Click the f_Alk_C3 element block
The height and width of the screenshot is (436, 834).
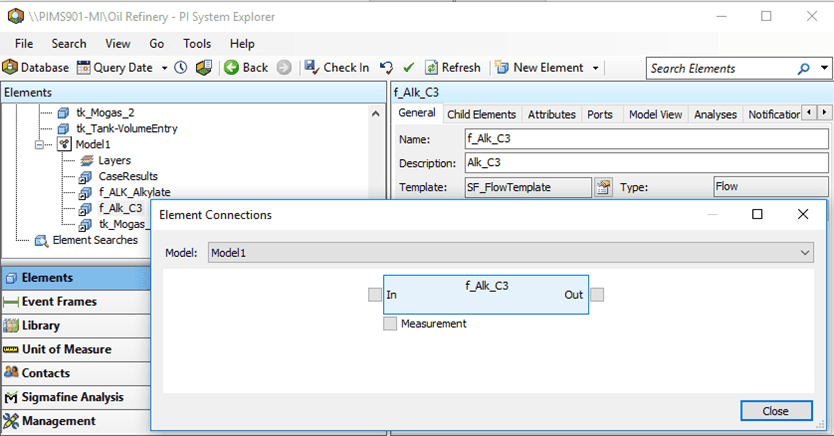click(x=486, y=295)
